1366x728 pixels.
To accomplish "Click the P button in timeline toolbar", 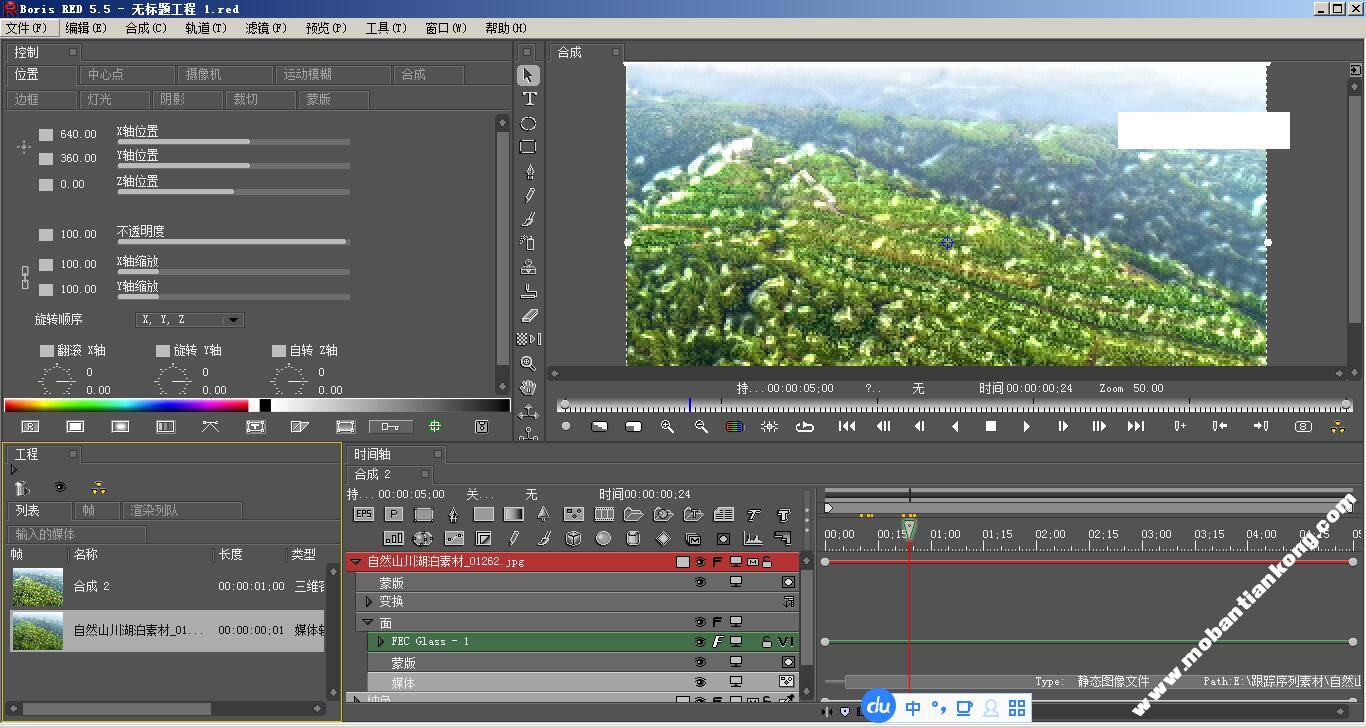I will click(394, 514).
